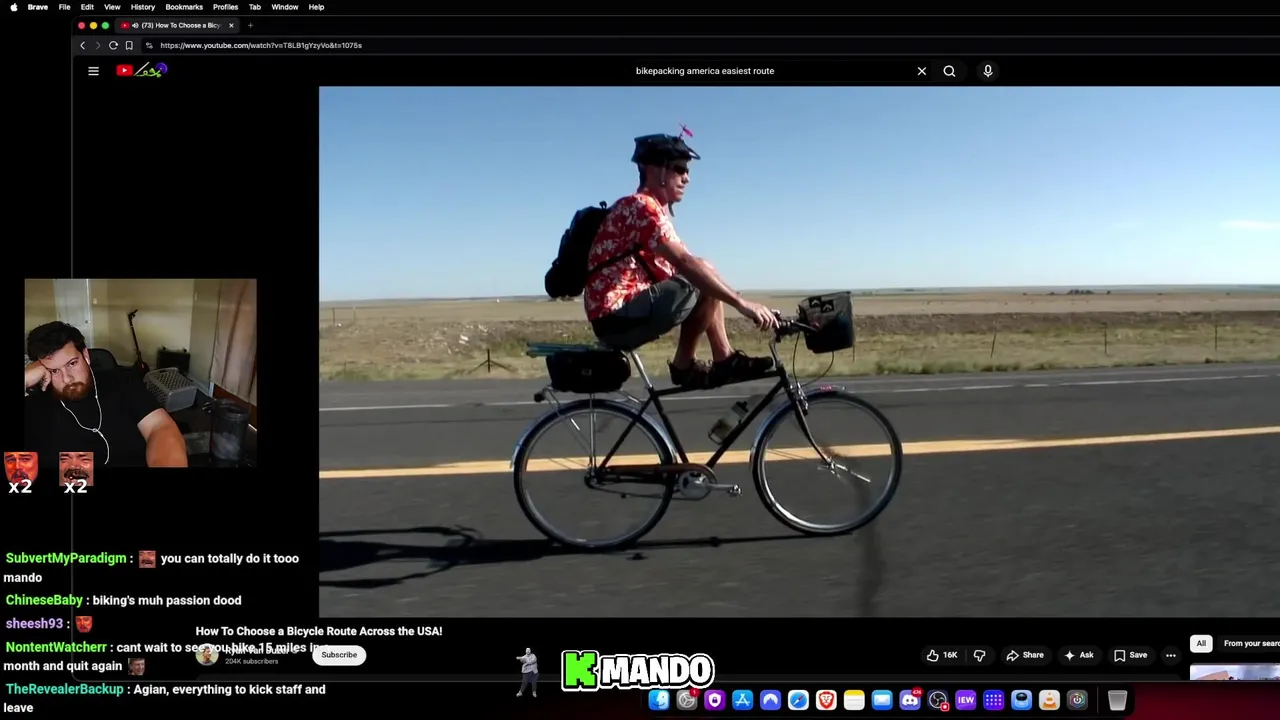Go to the YouTube home logo
This screenshot has height=720, width=1280.
point(141,70)
